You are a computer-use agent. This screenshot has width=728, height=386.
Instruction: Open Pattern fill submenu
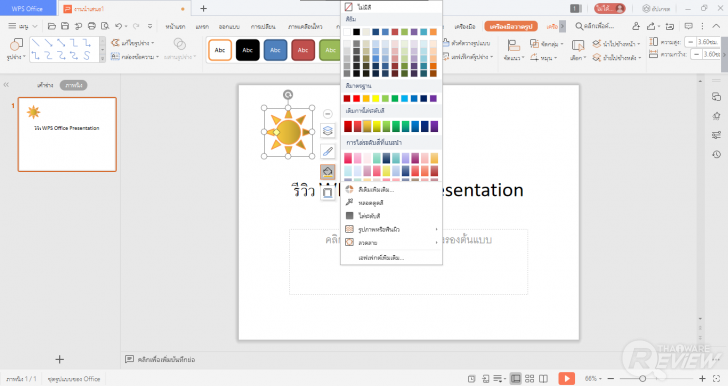(x=391, y=242)
